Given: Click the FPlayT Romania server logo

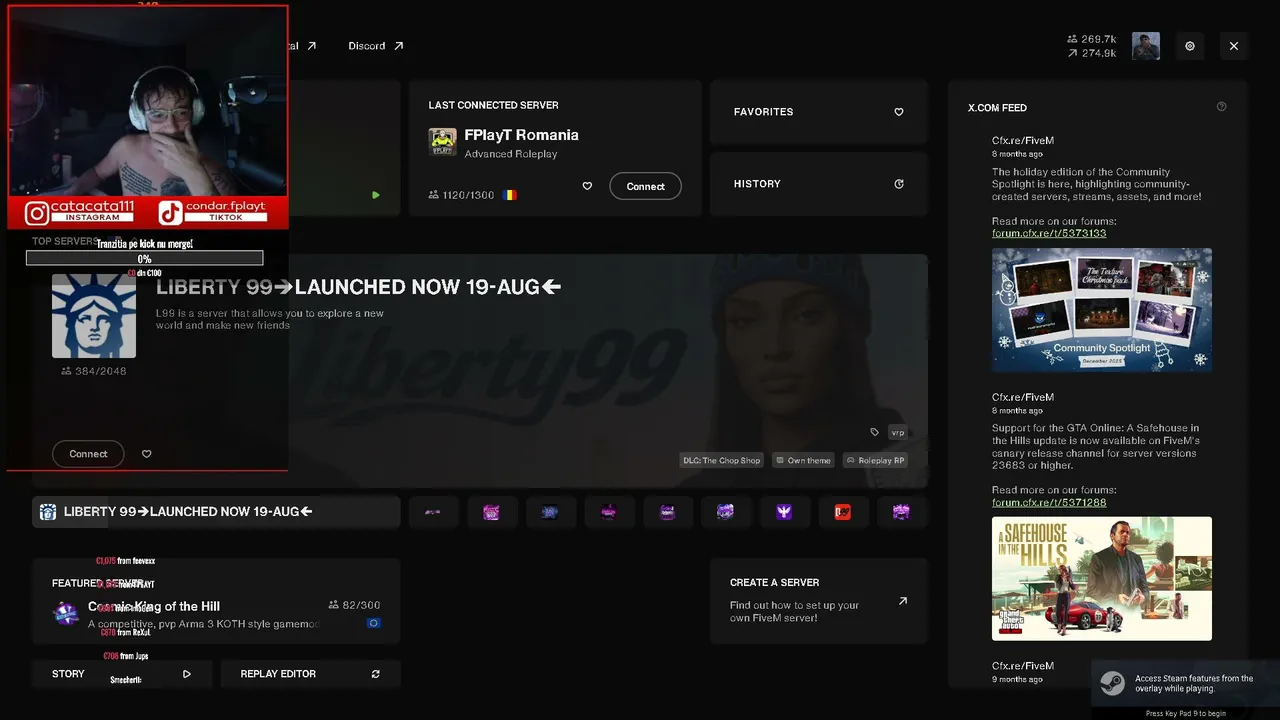Looking at the screenshot, I should click(443, 142).
